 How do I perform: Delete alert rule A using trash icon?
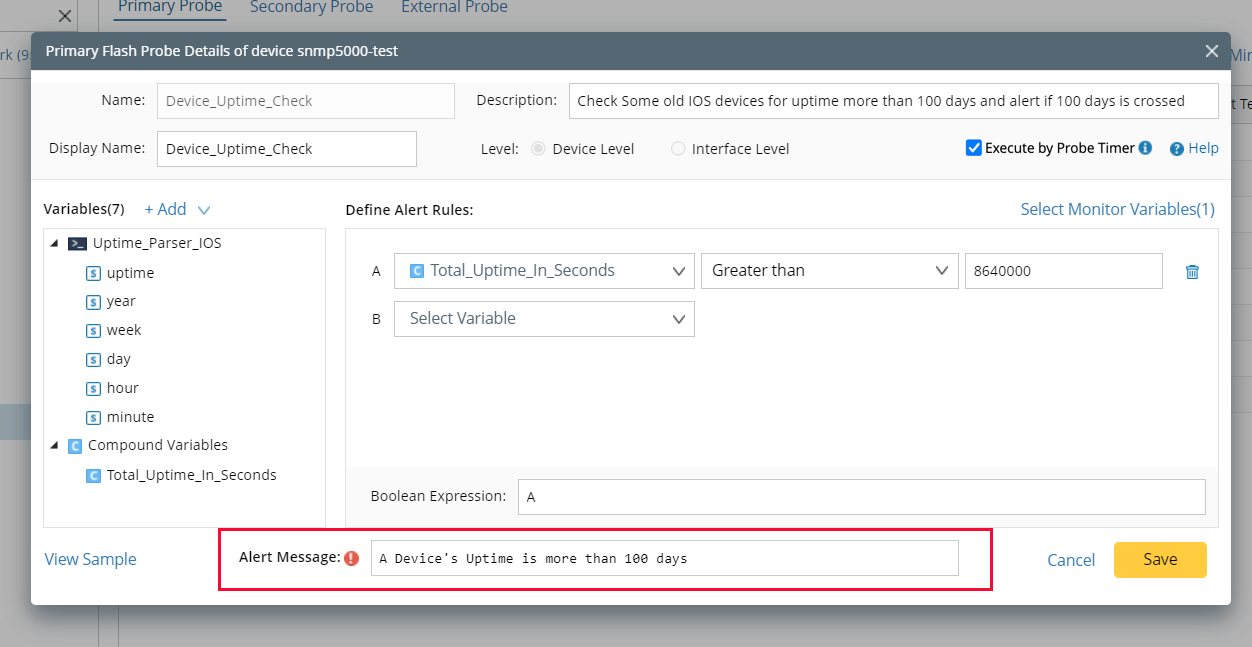coord(1192,270)
